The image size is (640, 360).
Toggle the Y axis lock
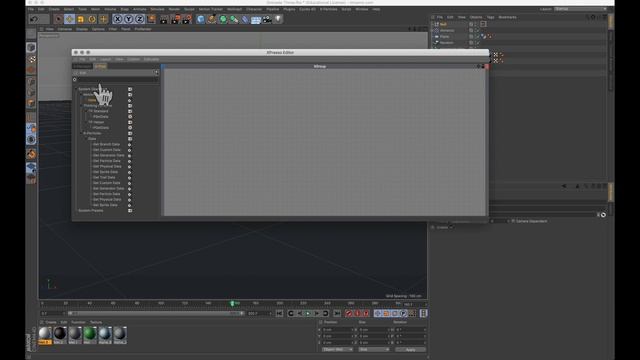(129, 19)
